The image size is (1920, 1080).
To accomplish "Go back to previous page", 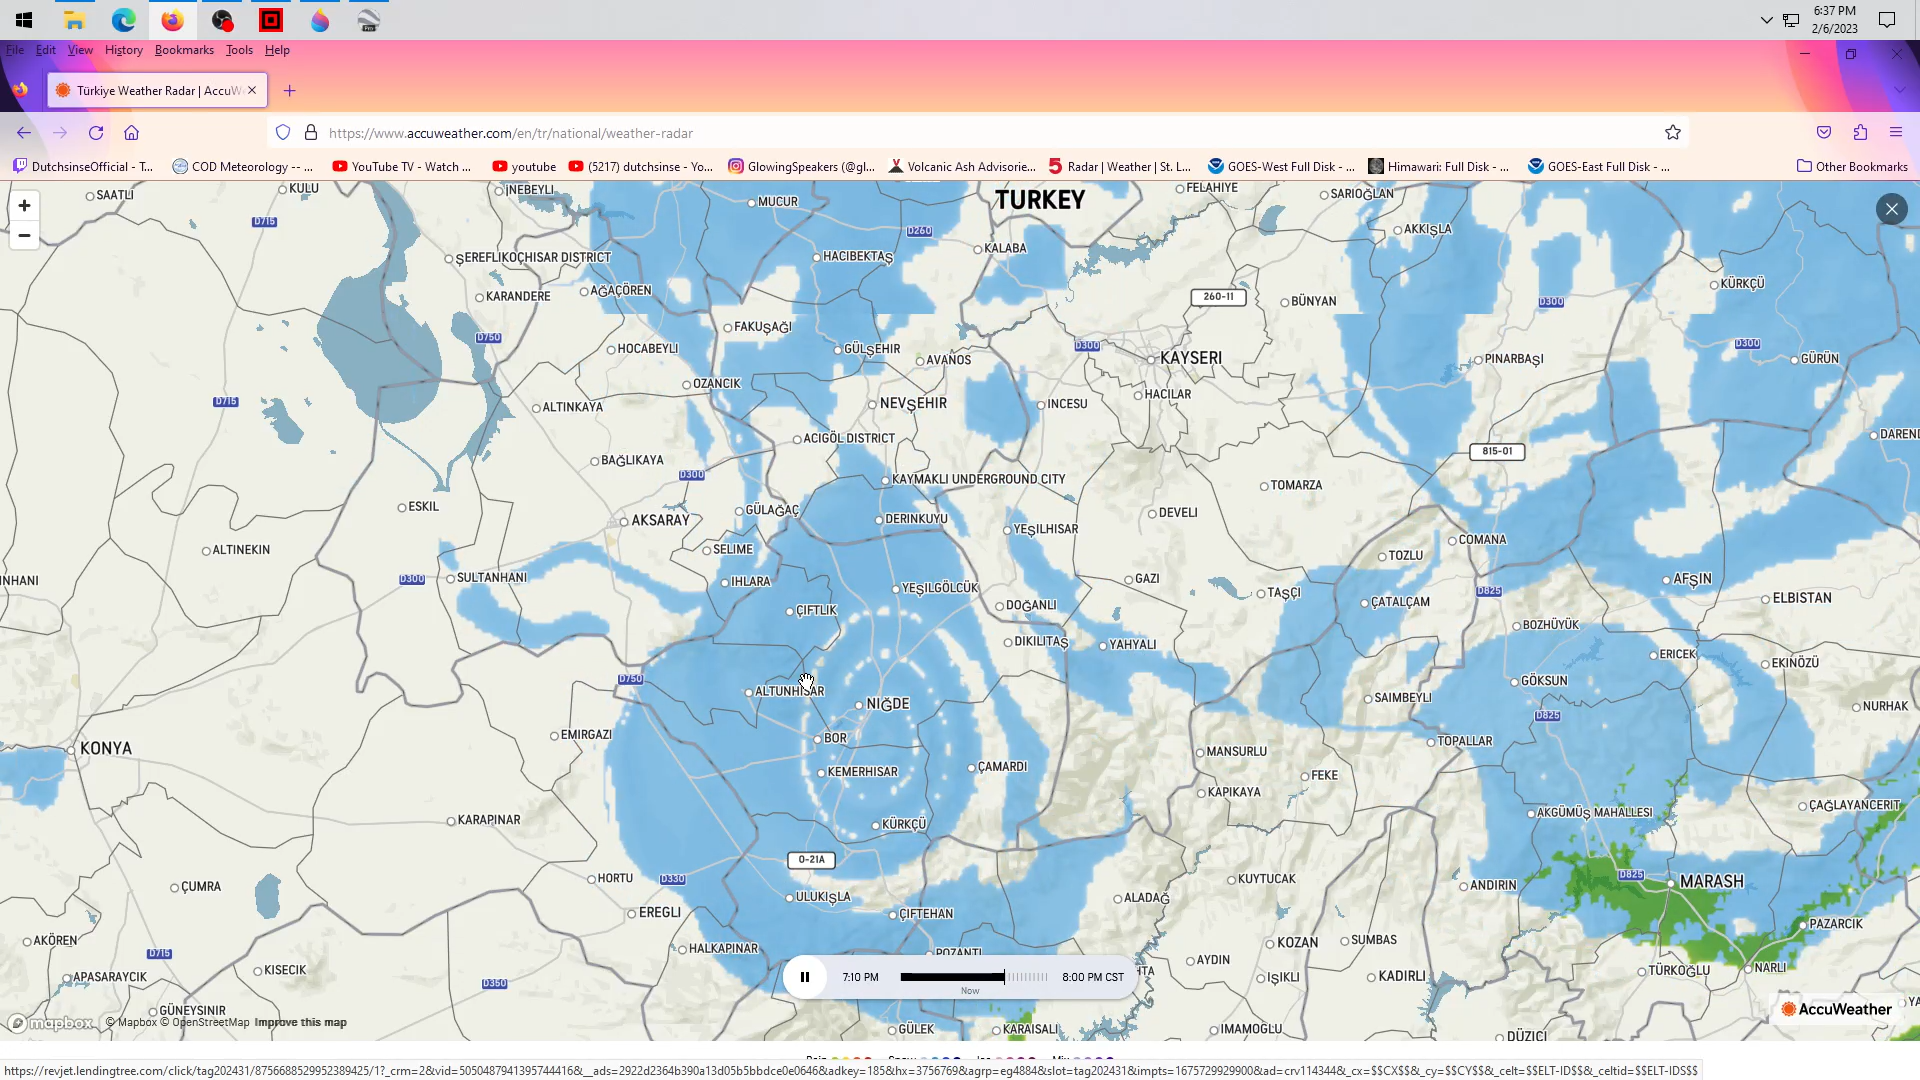I will pos(24,133).
